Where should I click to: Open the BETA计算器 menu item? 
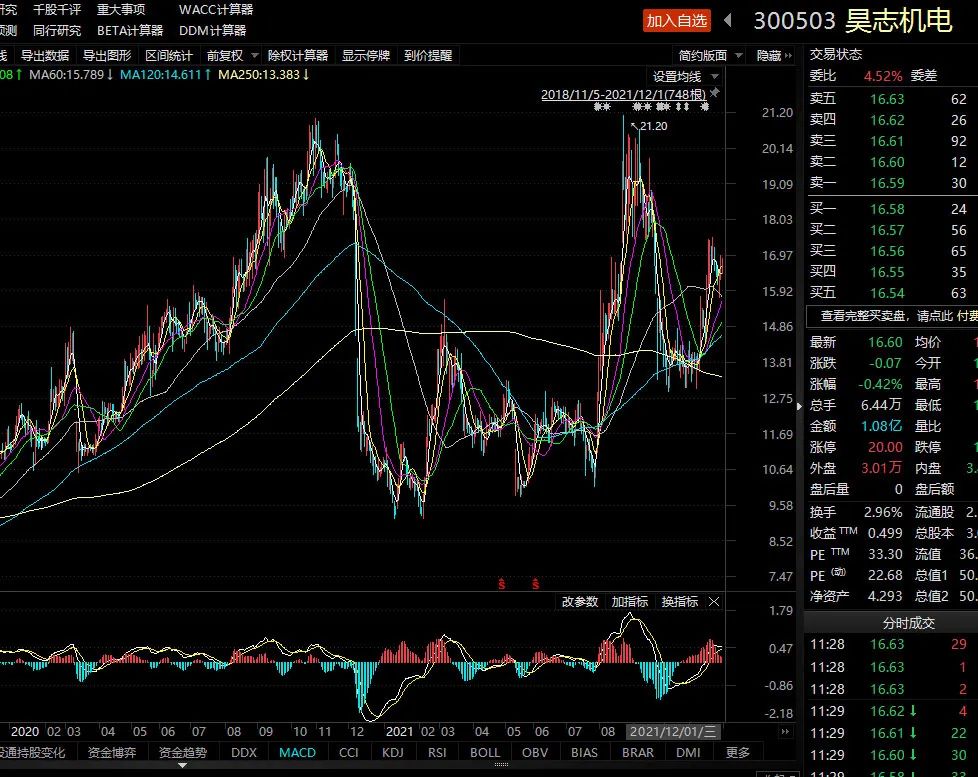tap(130, 30)
